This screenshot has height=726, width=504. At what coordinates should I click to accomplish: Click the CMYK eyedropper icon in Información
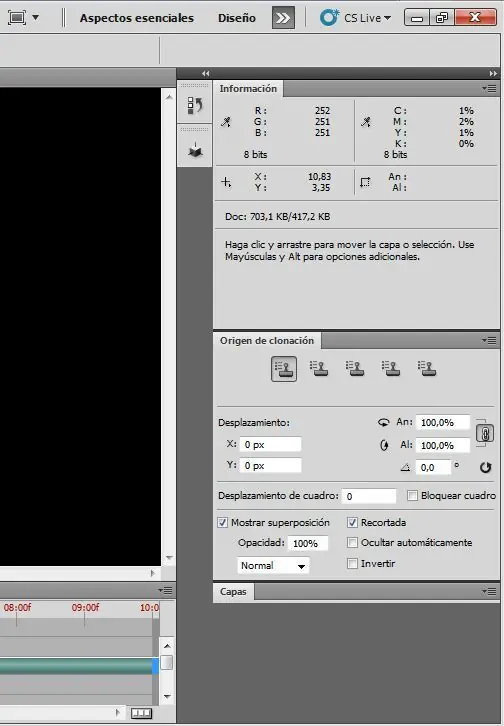[x=366, y=122]
